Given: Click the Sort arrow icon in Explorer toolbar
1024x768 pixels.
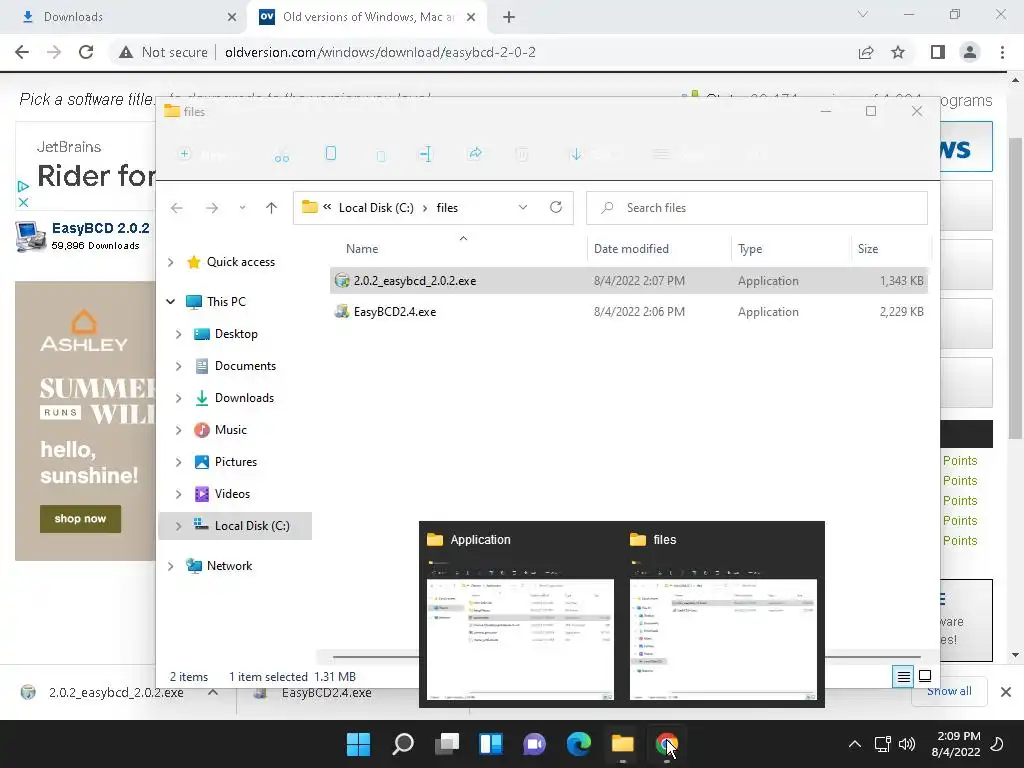Looking at the screenshot, I should pos(576,154).
